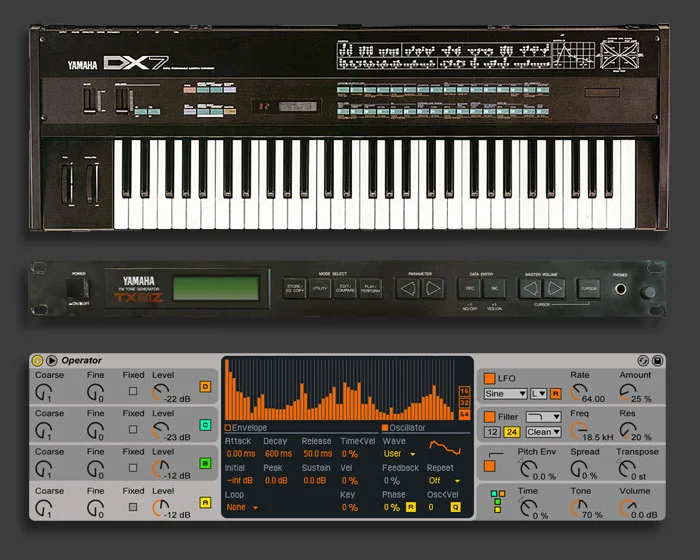Open the LFO Sine waveform dropdown
The width and height of the screenshot is (700, 560).
coord(505,393)
